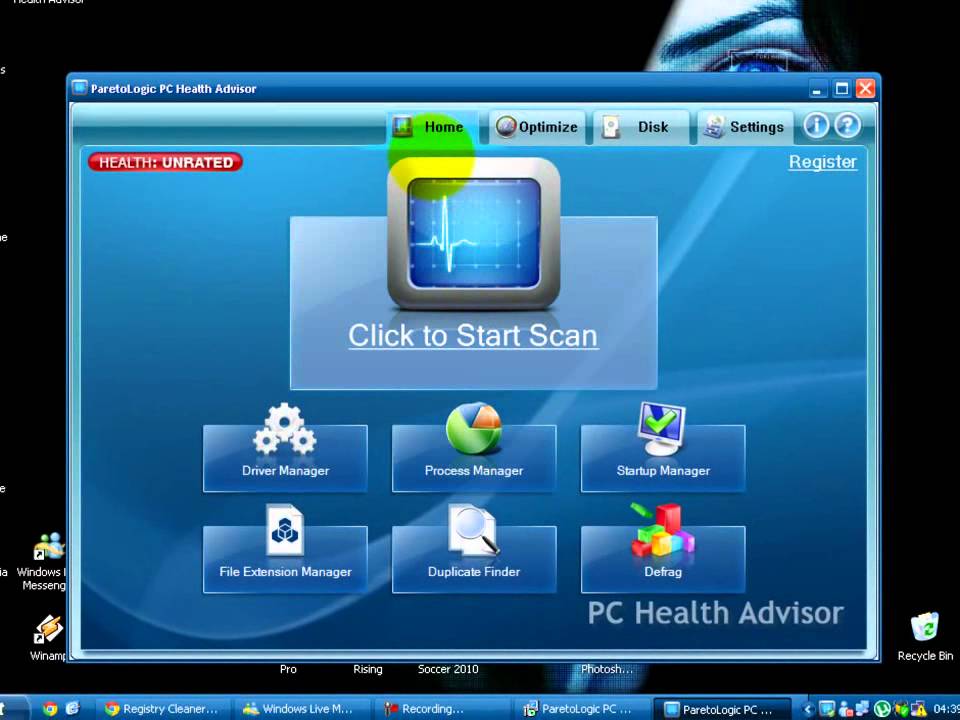Viewport: 960px width, 720px height.
Task: Click the Duplicate Finder magnifier icon
Action: tap(474, 530)
